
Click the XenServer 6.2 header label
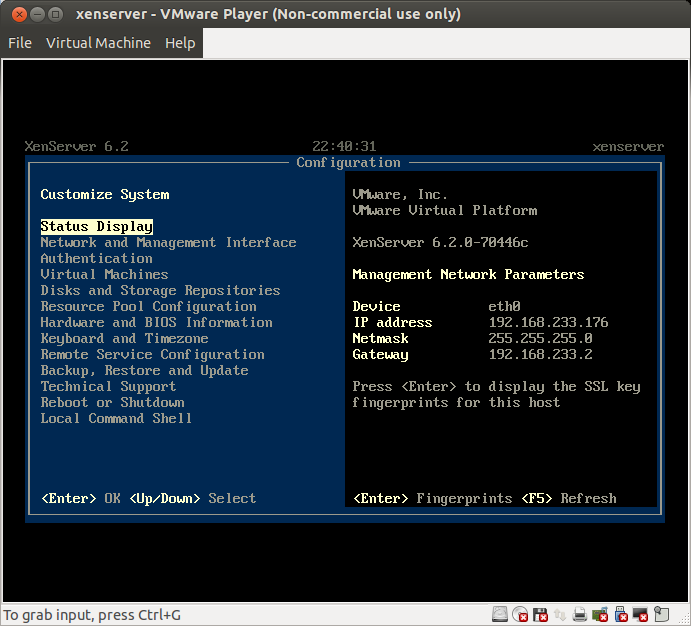pyautogui.click(x=76, y=146)
